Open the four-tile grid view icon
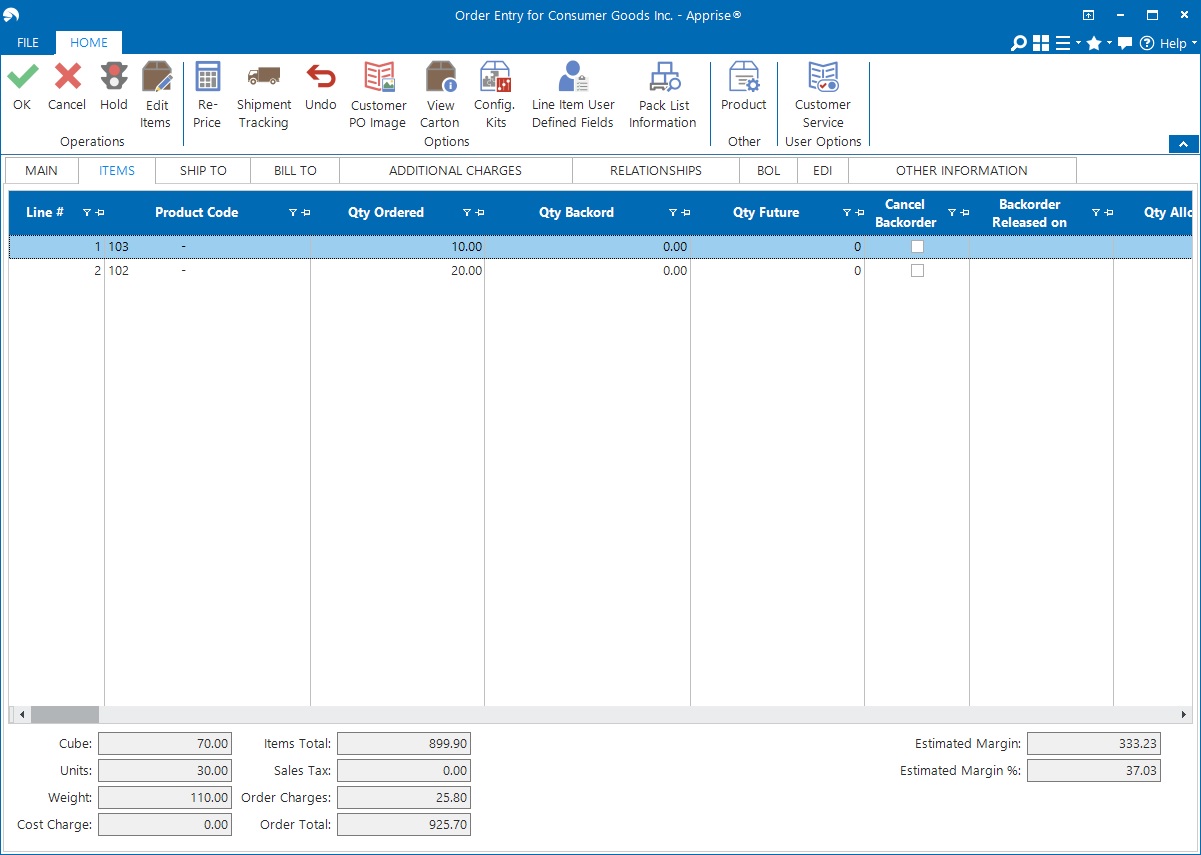Image resolution: width=1201 pixels, height=855 pixels. point(1041,43)
